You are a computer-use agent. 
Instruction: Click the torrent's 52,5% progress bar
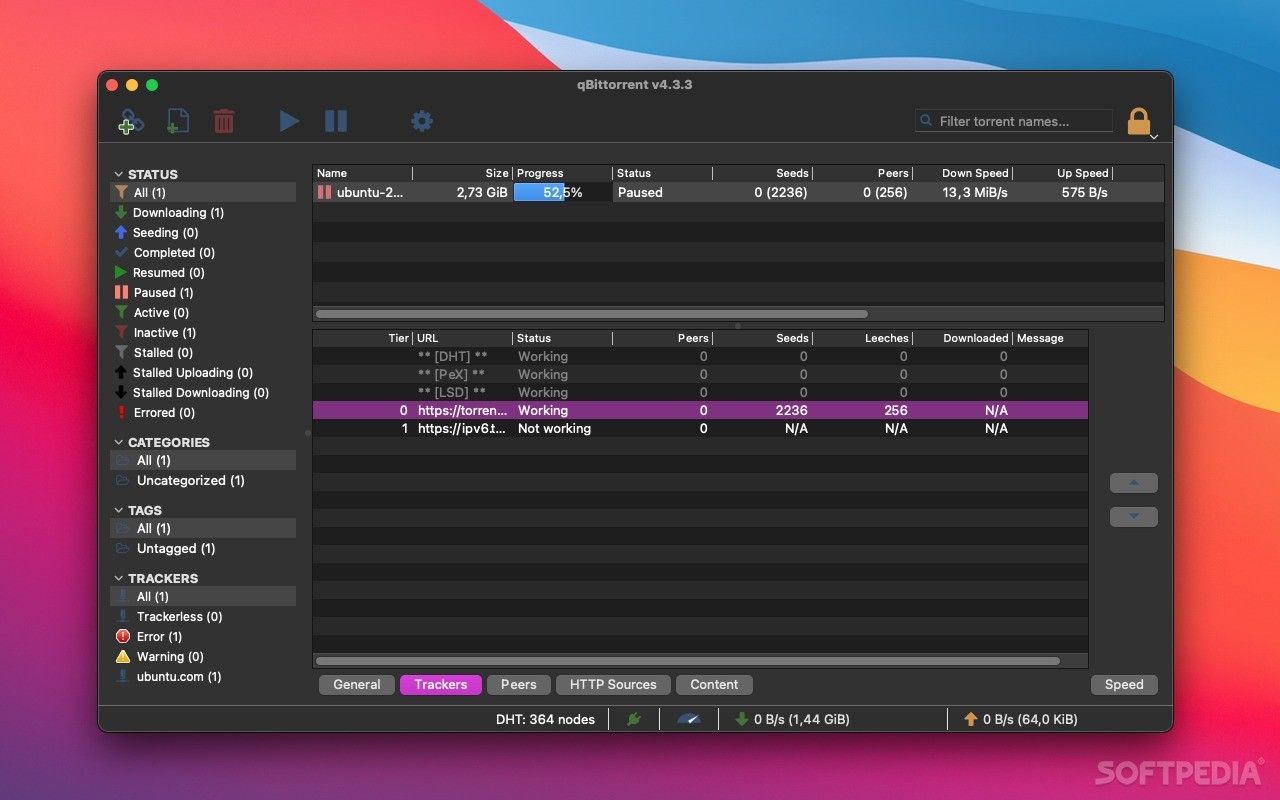coord(563,192)
